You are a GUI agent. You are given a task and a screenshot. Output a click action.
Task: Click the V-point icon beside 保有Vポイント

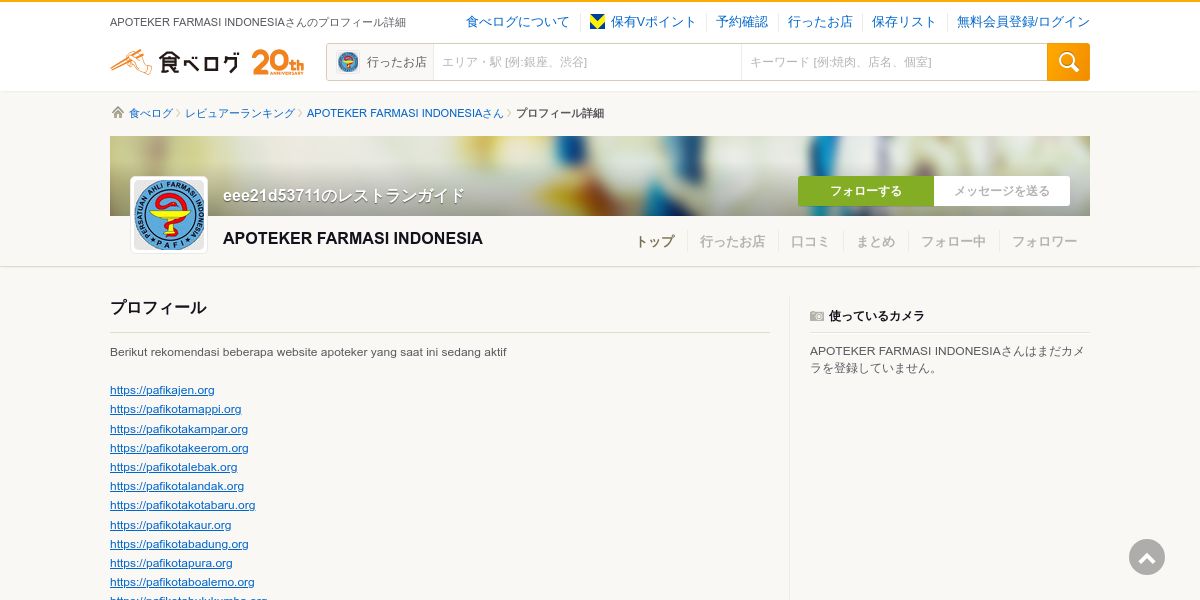tap(597, 22)
